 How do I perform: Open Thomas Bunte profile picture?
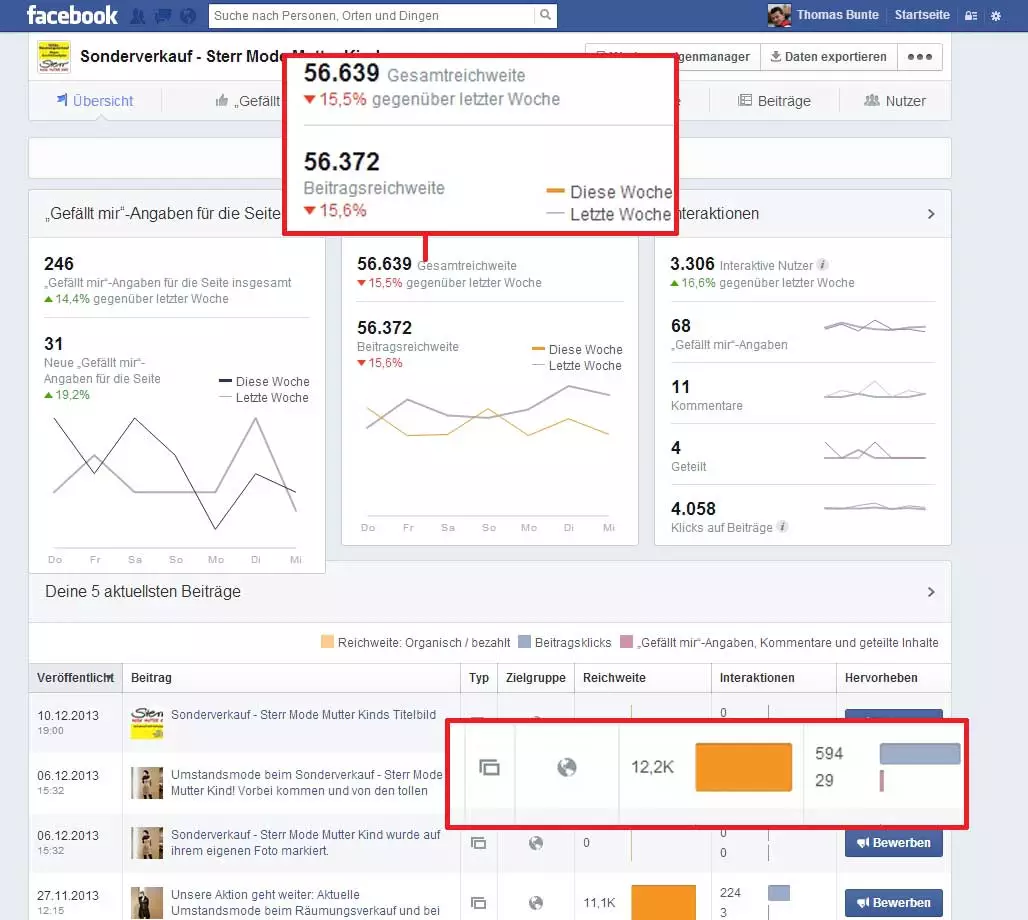click(779, 15)
